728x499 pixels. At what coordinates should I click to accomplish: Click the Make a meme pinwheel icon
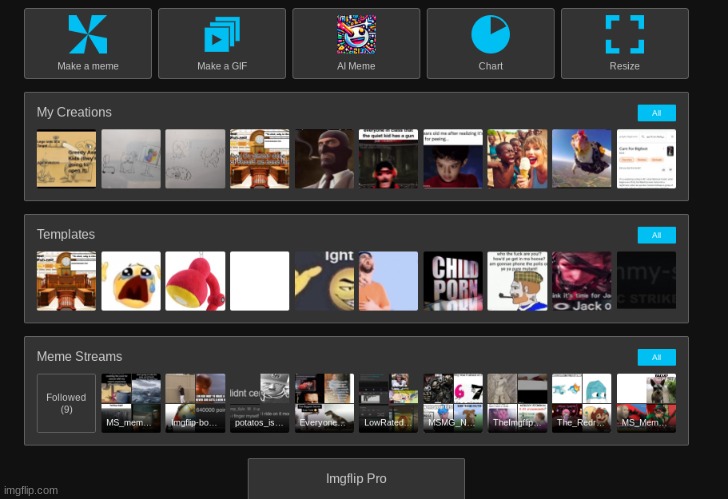pos(87,35)
